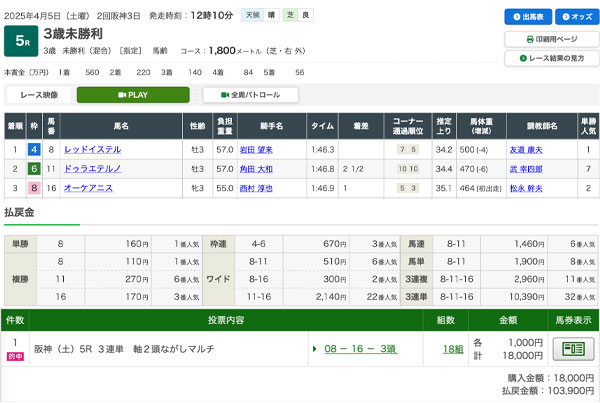Show the betting ticket display icon
This screenshot has width=600, height=403.
click(x=574, y=348)
